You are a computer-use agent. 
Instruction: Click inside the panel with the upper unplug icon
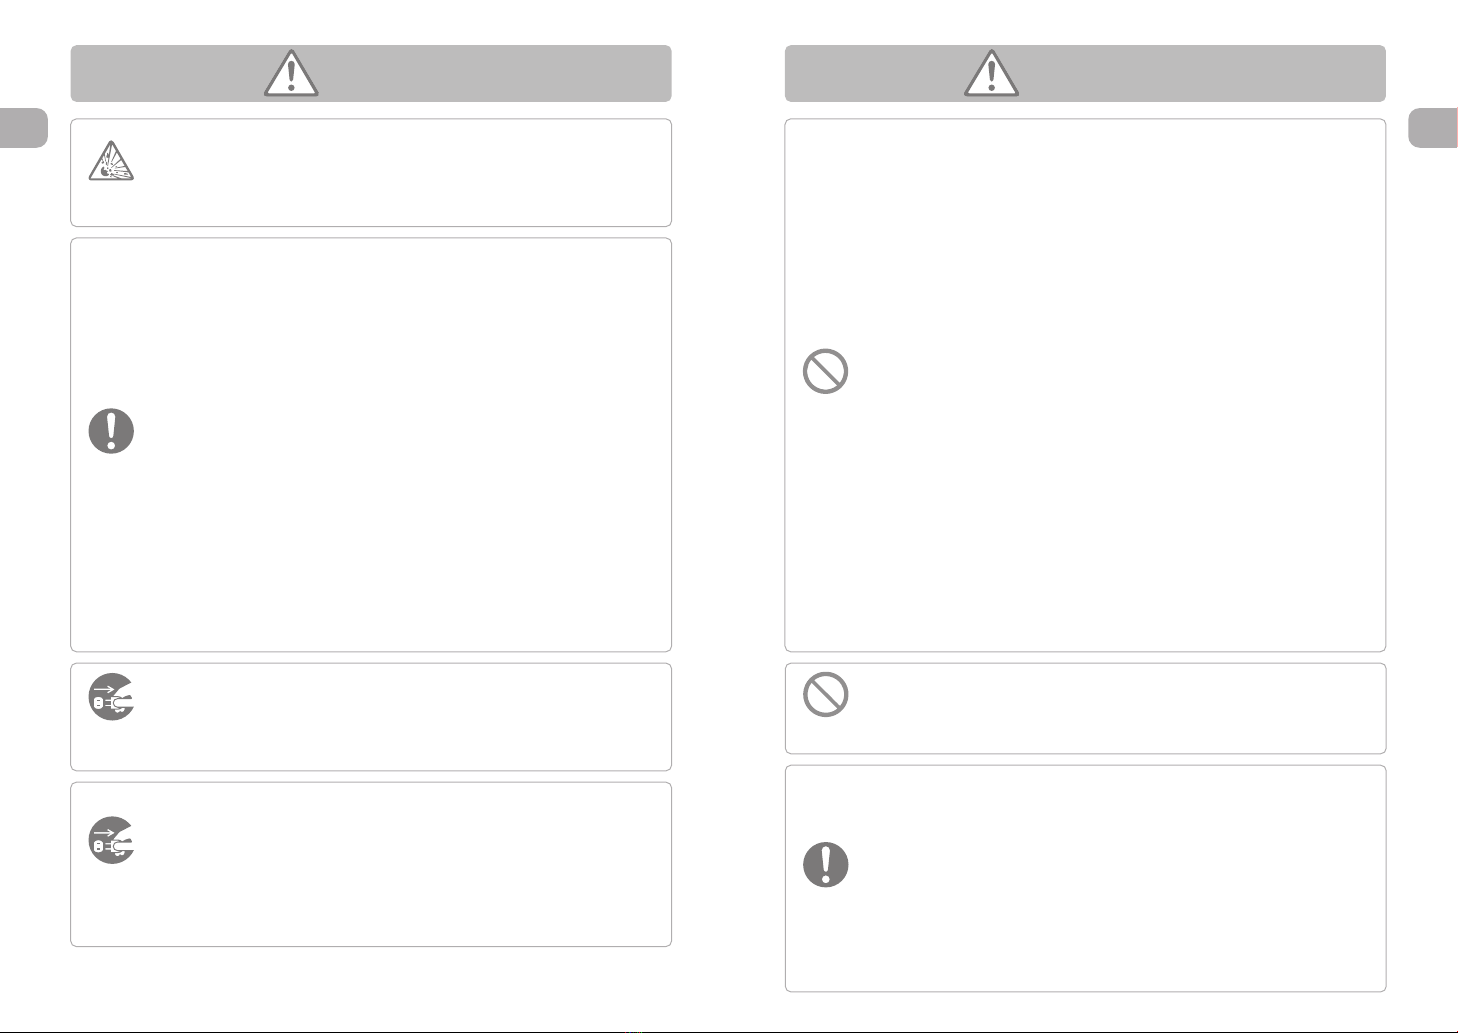(400, 717)
